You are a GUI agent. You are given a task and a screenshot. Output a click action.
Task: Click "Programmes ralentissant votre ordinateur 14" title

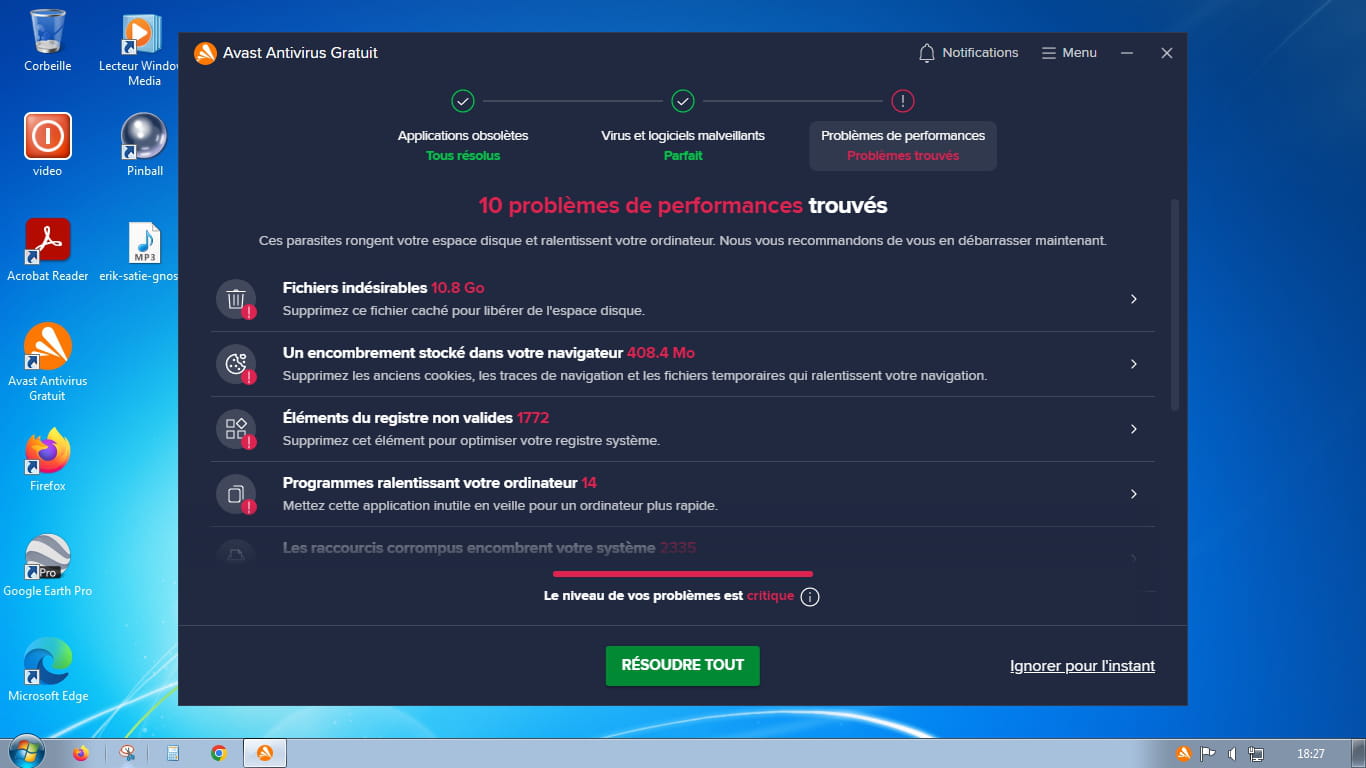coord(440,483)
